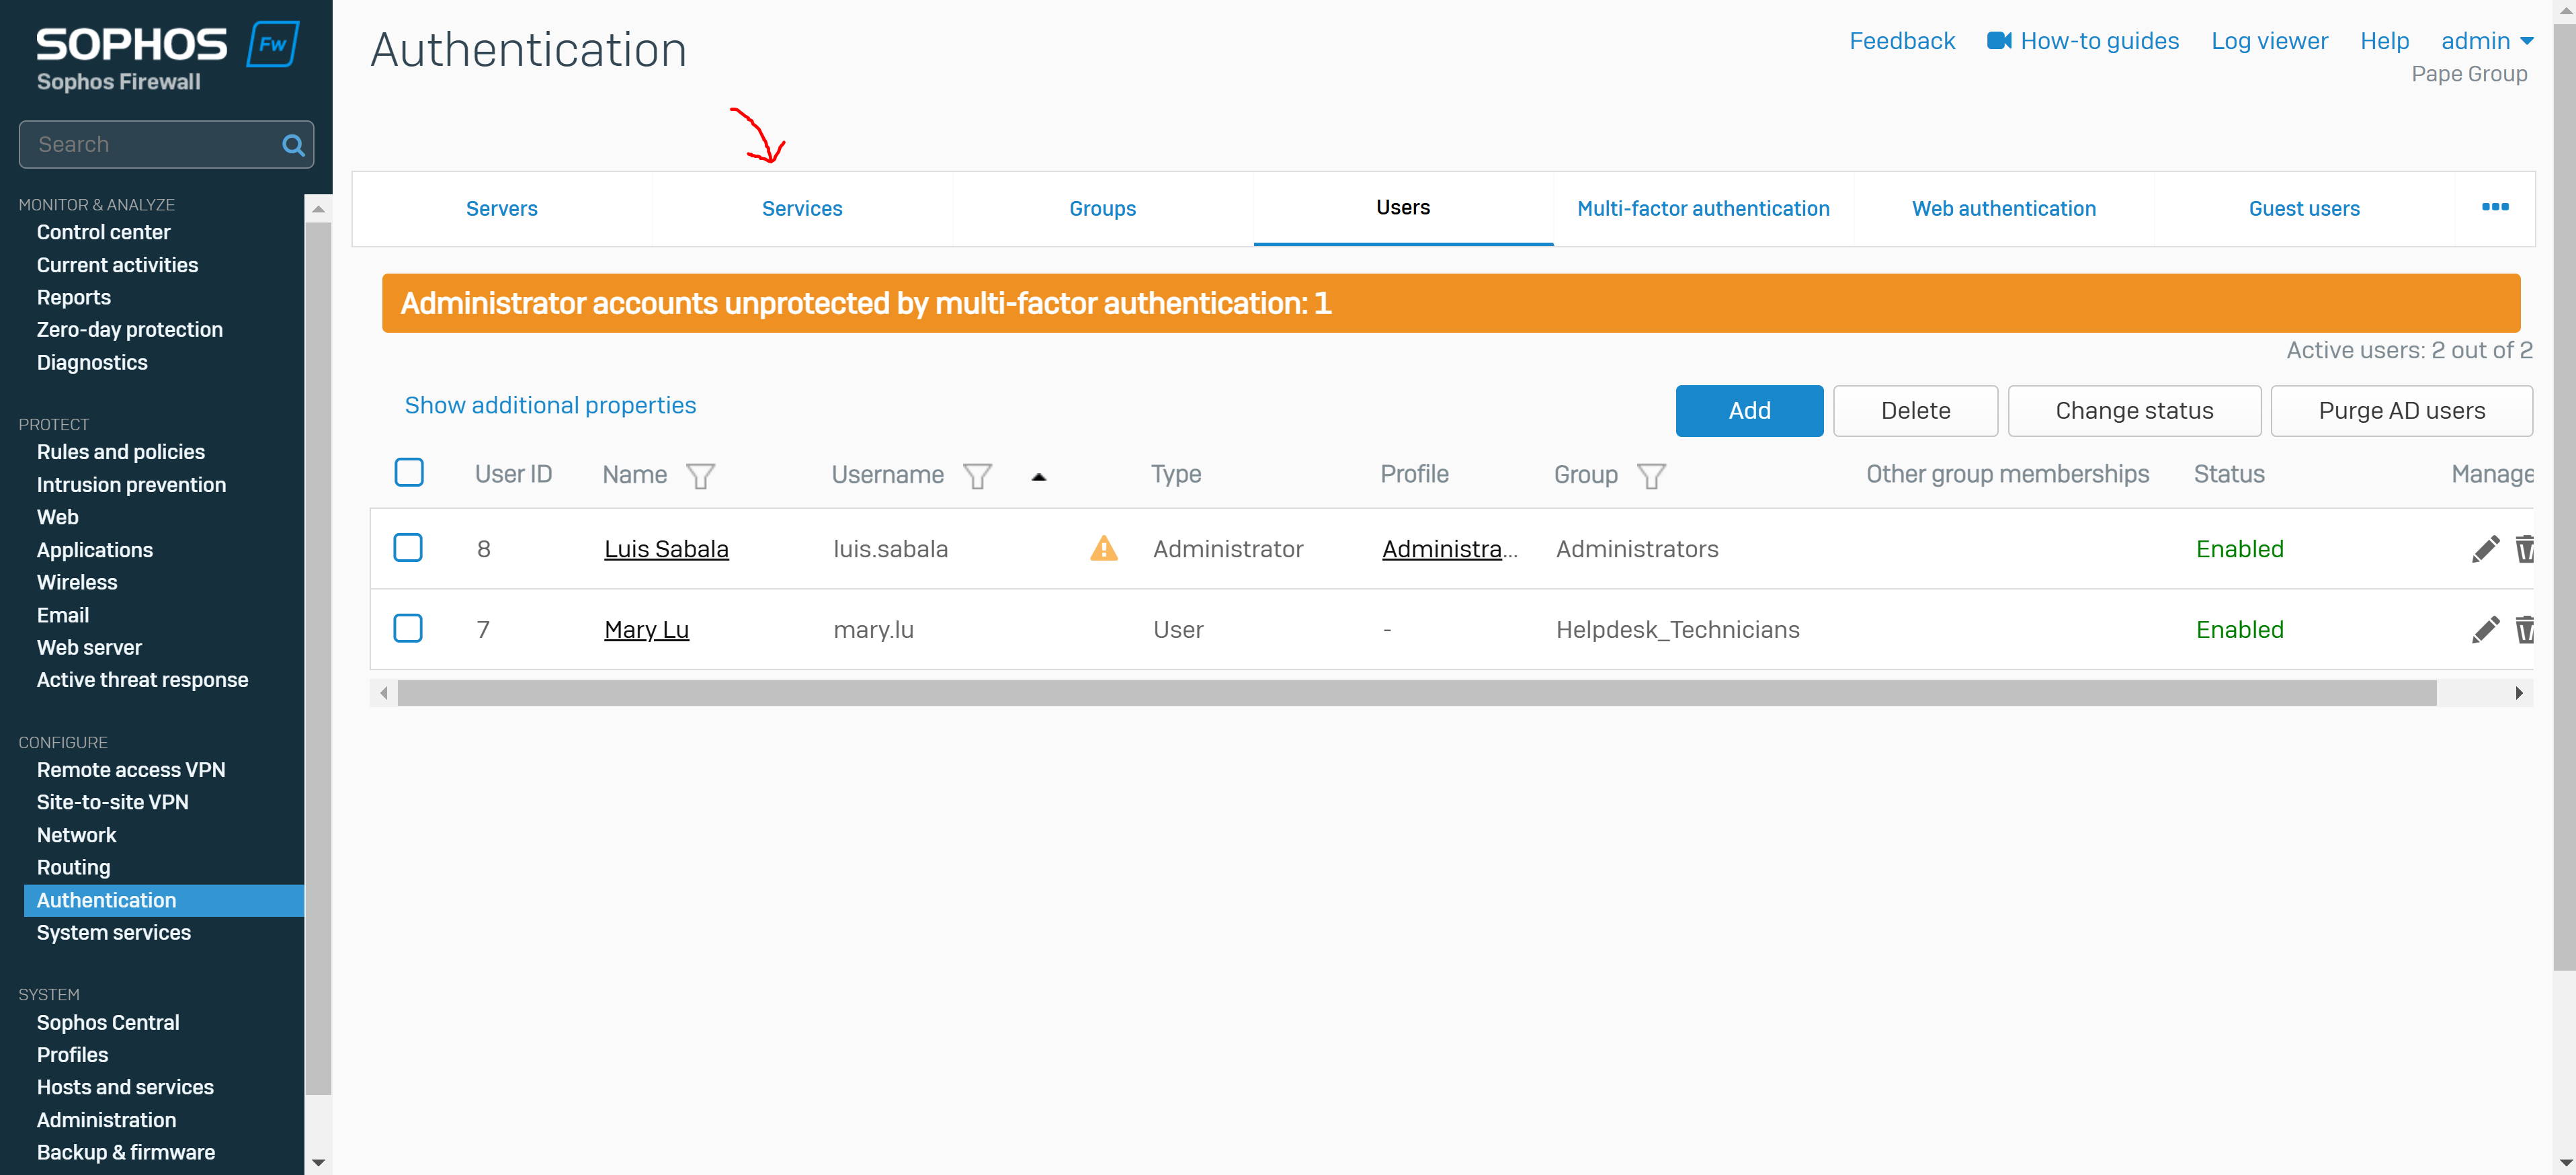Screen dimensions: 2576x1175
Task: Open Wireless in sidebar
Action: [77, 582]
